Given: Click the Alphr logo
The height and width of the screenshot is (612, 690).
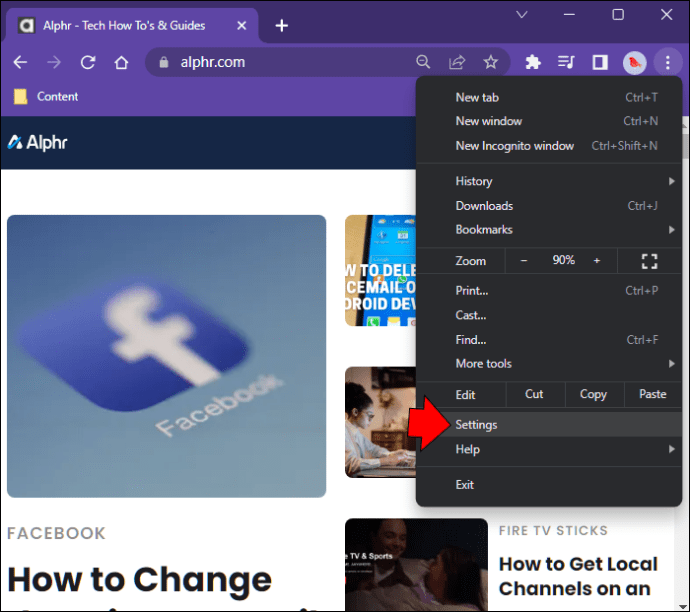Looking at the screenshot, I should tap(37, 143).
